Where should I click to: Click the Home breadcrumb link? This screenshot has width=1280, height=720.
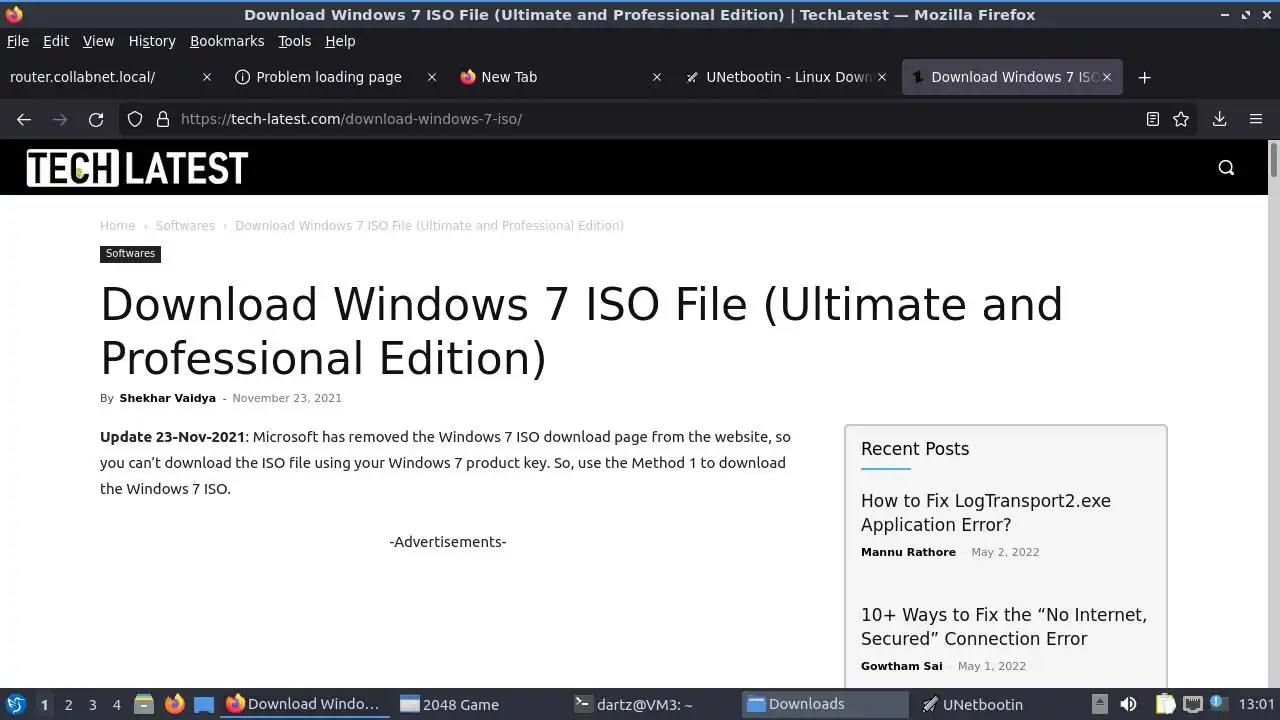point(117,225)
